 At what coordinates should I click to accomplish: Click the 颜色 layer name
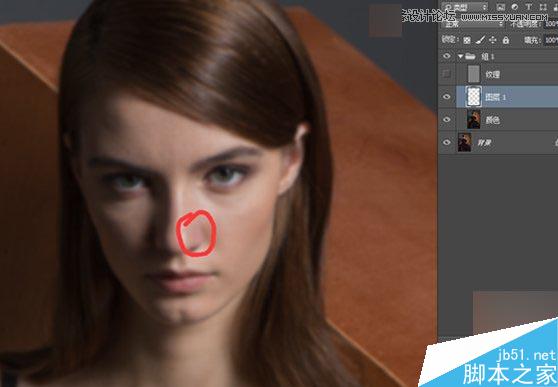[x=493, y=120]
